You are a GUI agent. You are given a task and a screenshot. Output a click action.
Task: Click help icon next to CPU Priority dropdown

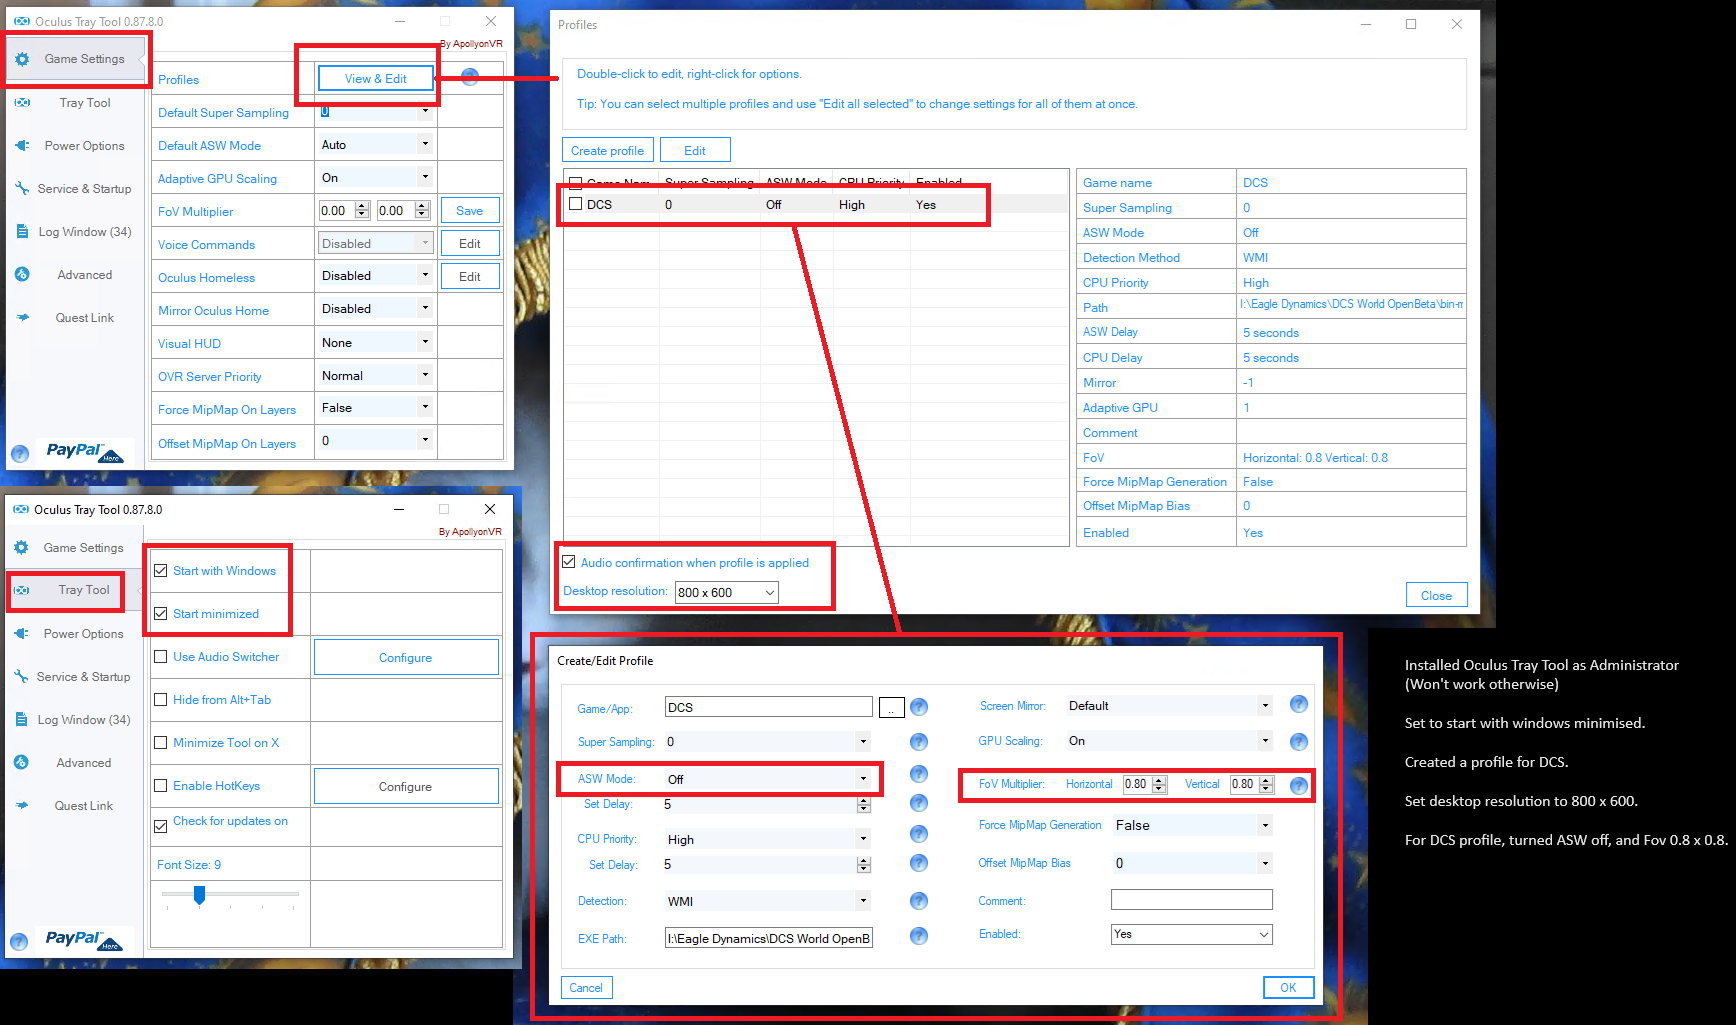coord(919,834)
